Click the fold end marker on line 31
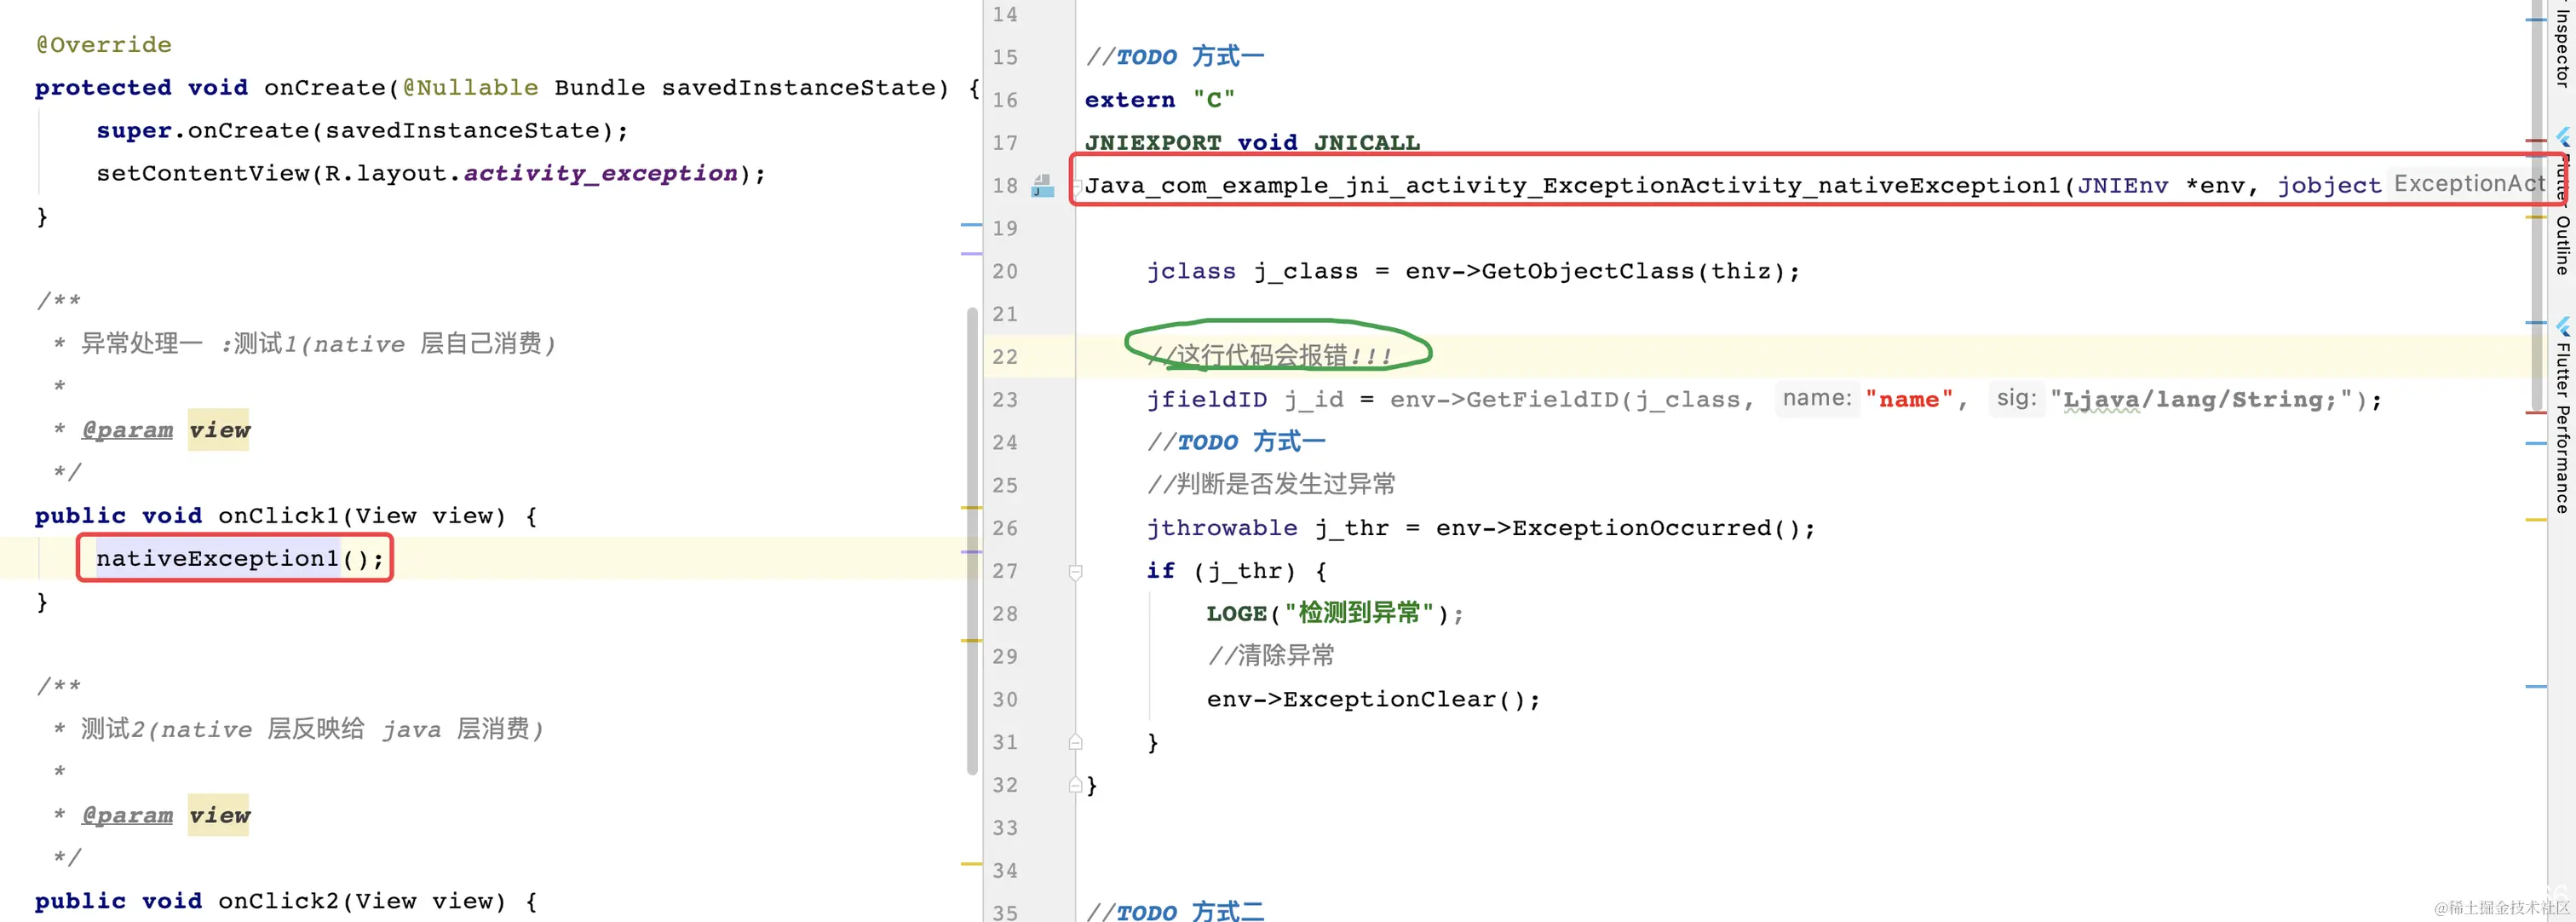This screenshot has height=922, width=2576. pos(1075,742)
